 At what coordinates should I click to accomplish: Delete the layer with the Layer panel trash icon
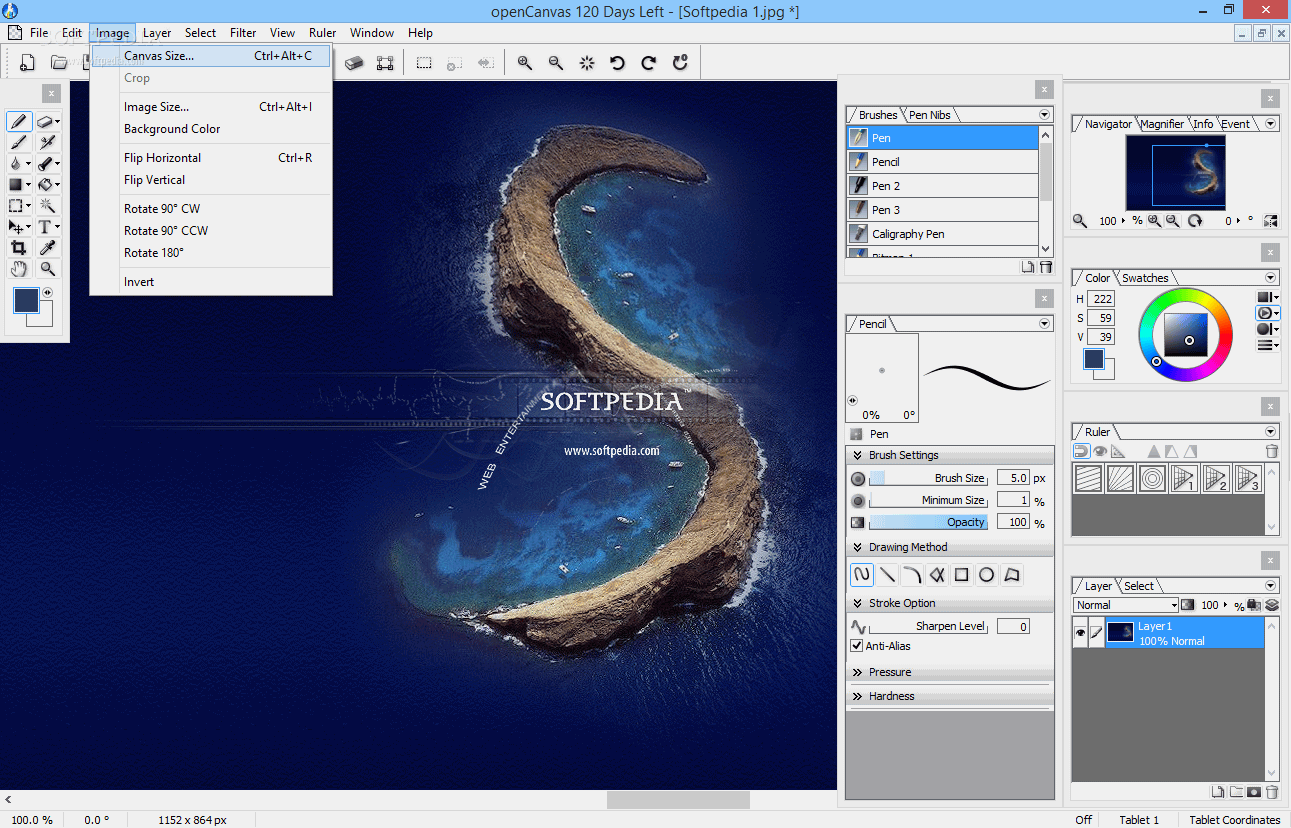(1272, 792)
